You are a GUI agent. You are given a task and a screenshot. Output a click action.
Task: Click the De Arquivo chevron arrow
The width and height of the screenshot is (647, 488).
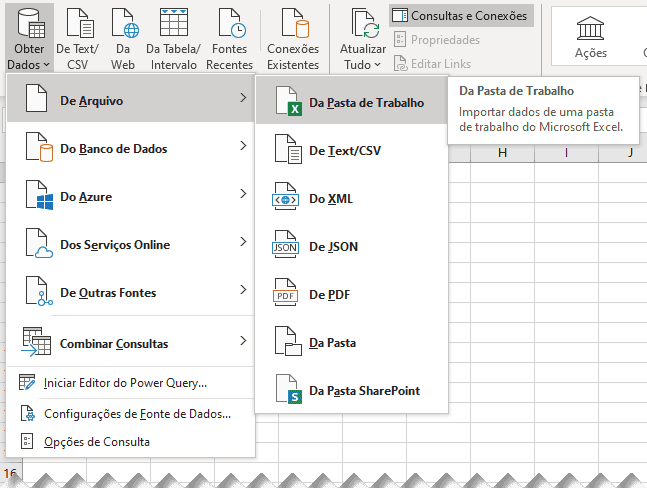click(x=243, y=98)
